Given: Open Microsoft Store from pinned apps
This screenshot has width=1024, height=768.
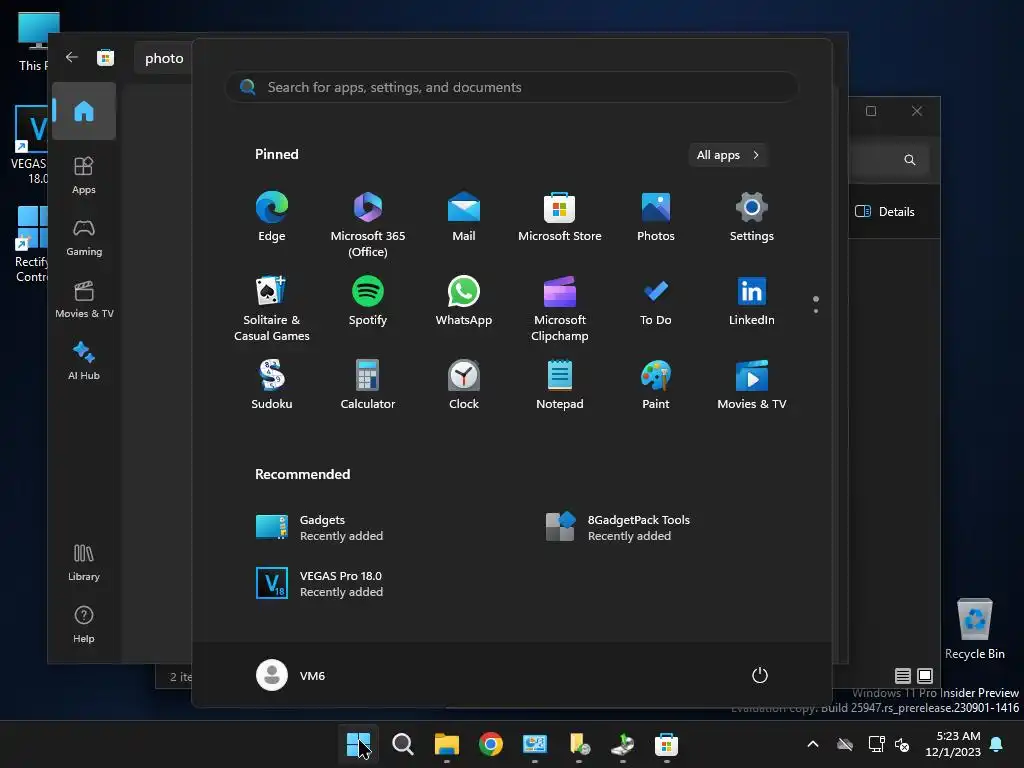Looking at the screenshot, I should [x=560, y=217].
